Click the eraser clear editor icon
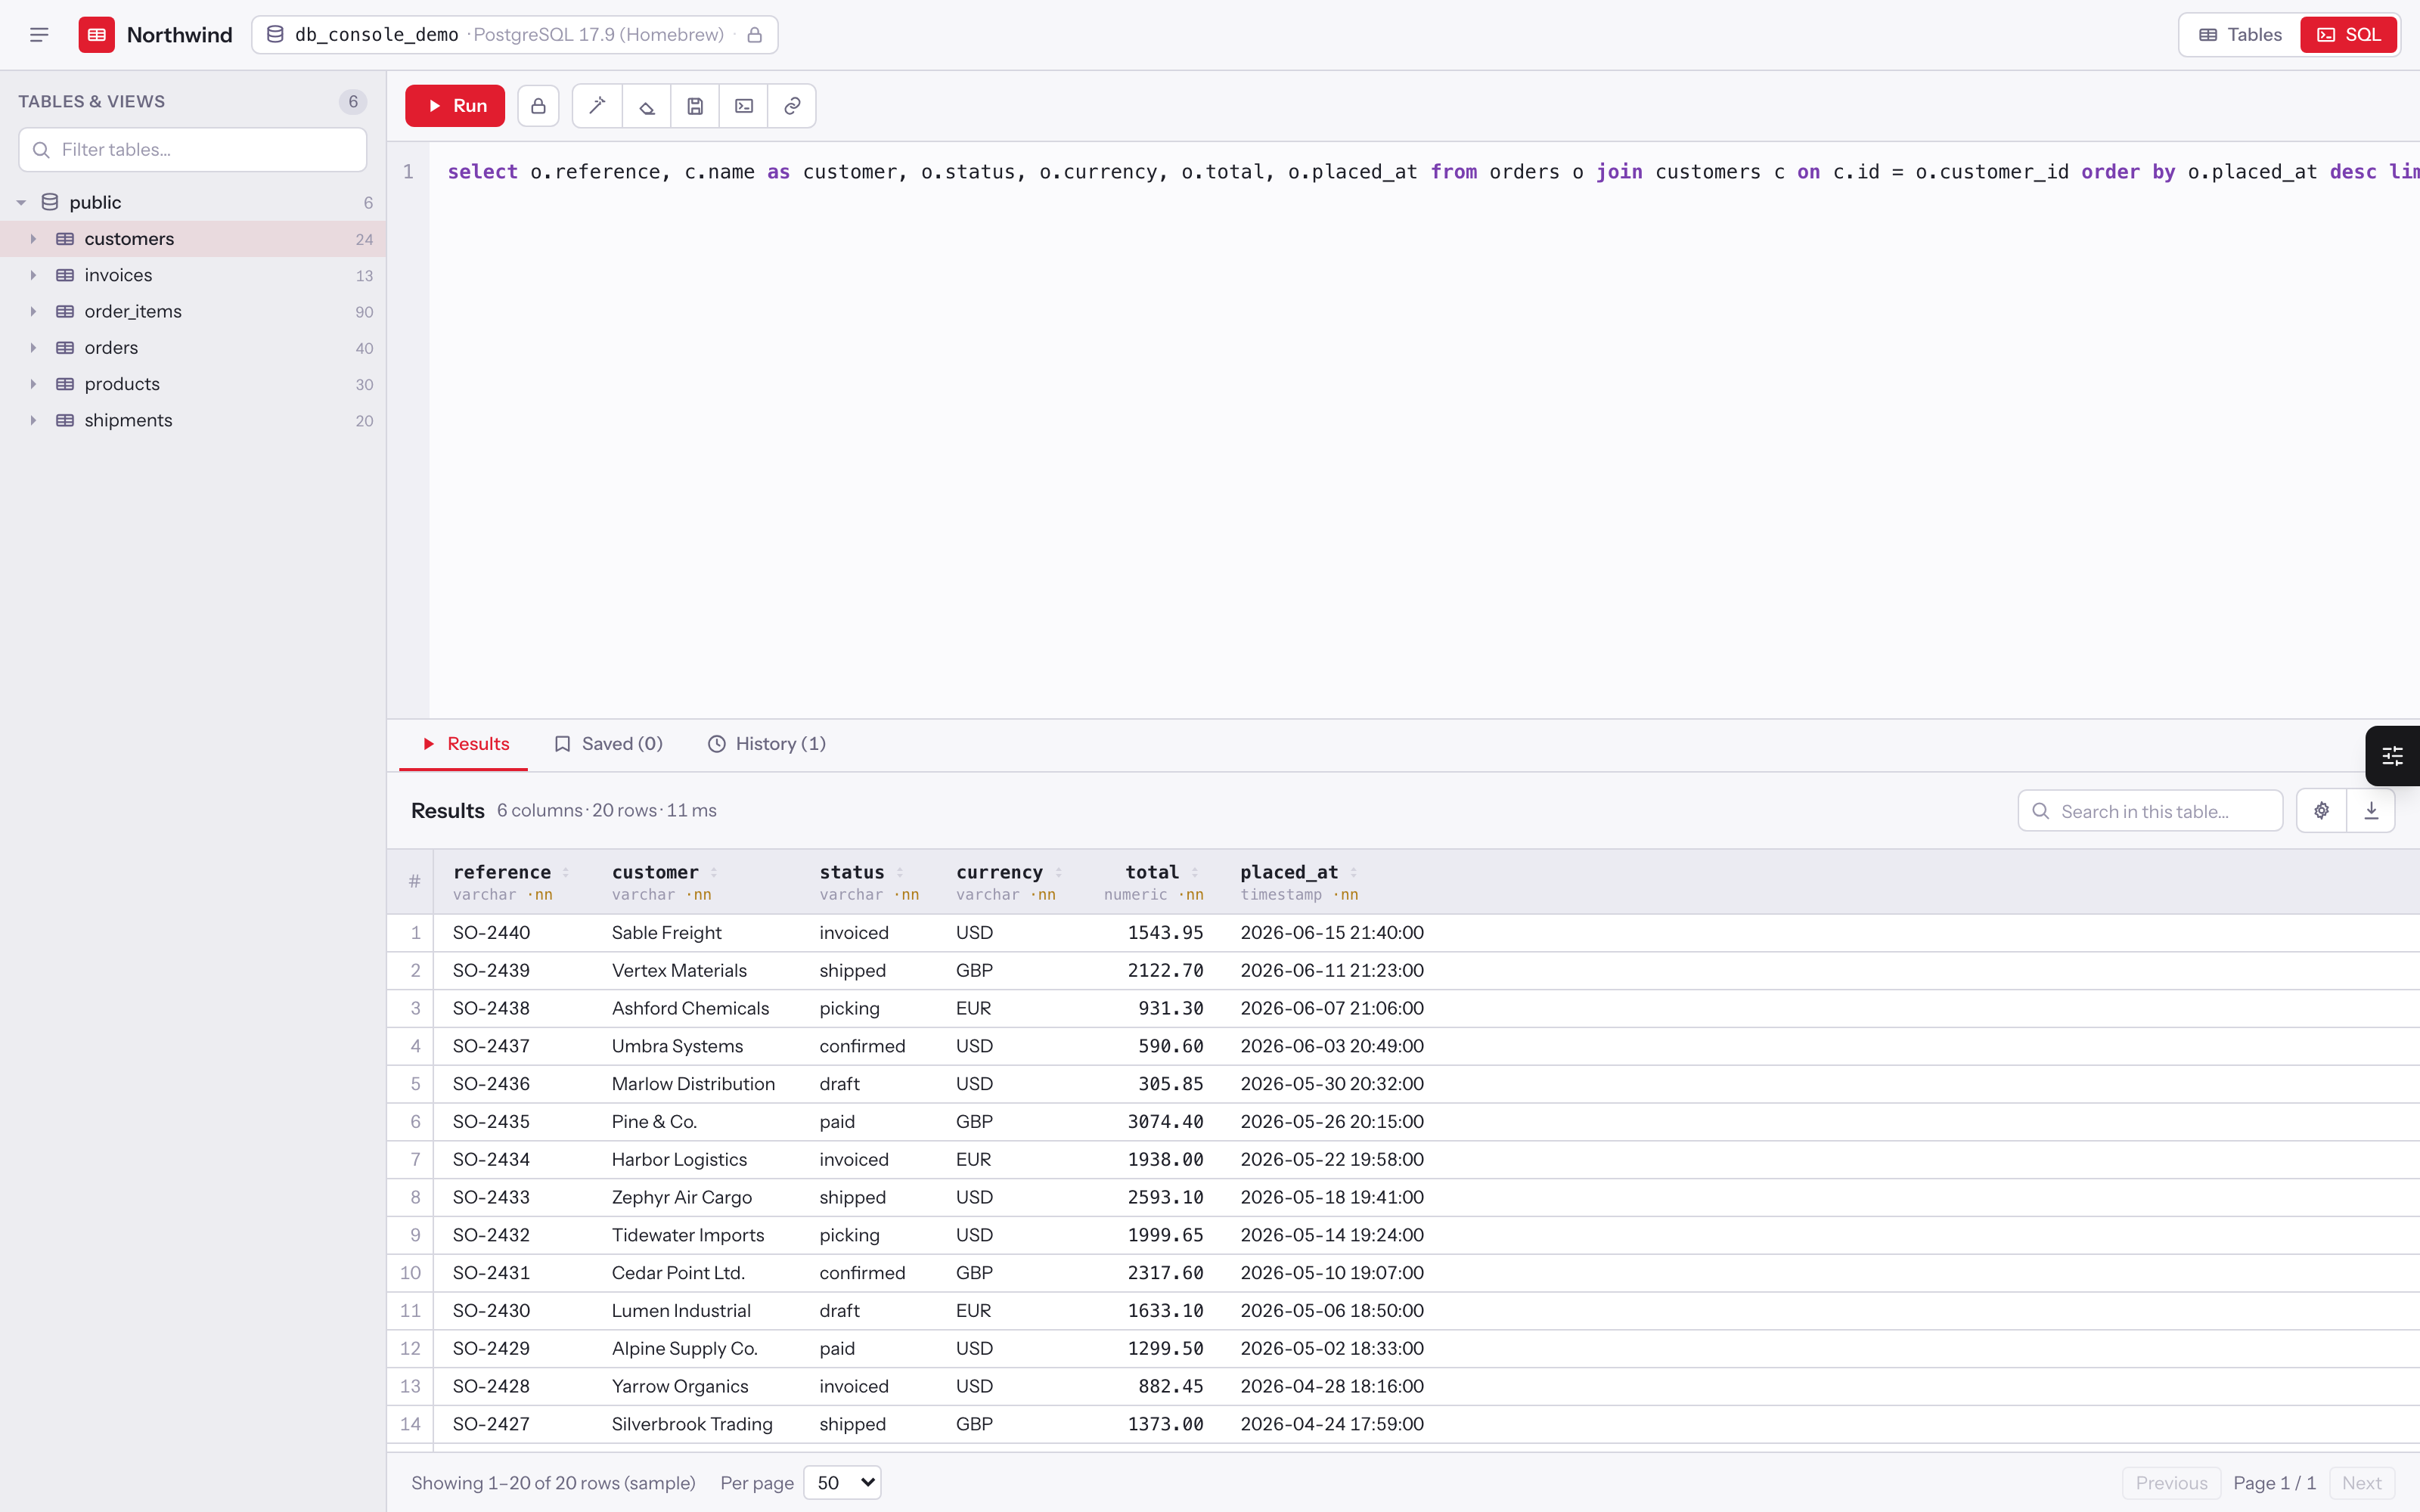Image resolution: width=2420 pixels, height=1512 pixels. pos(647,106)
